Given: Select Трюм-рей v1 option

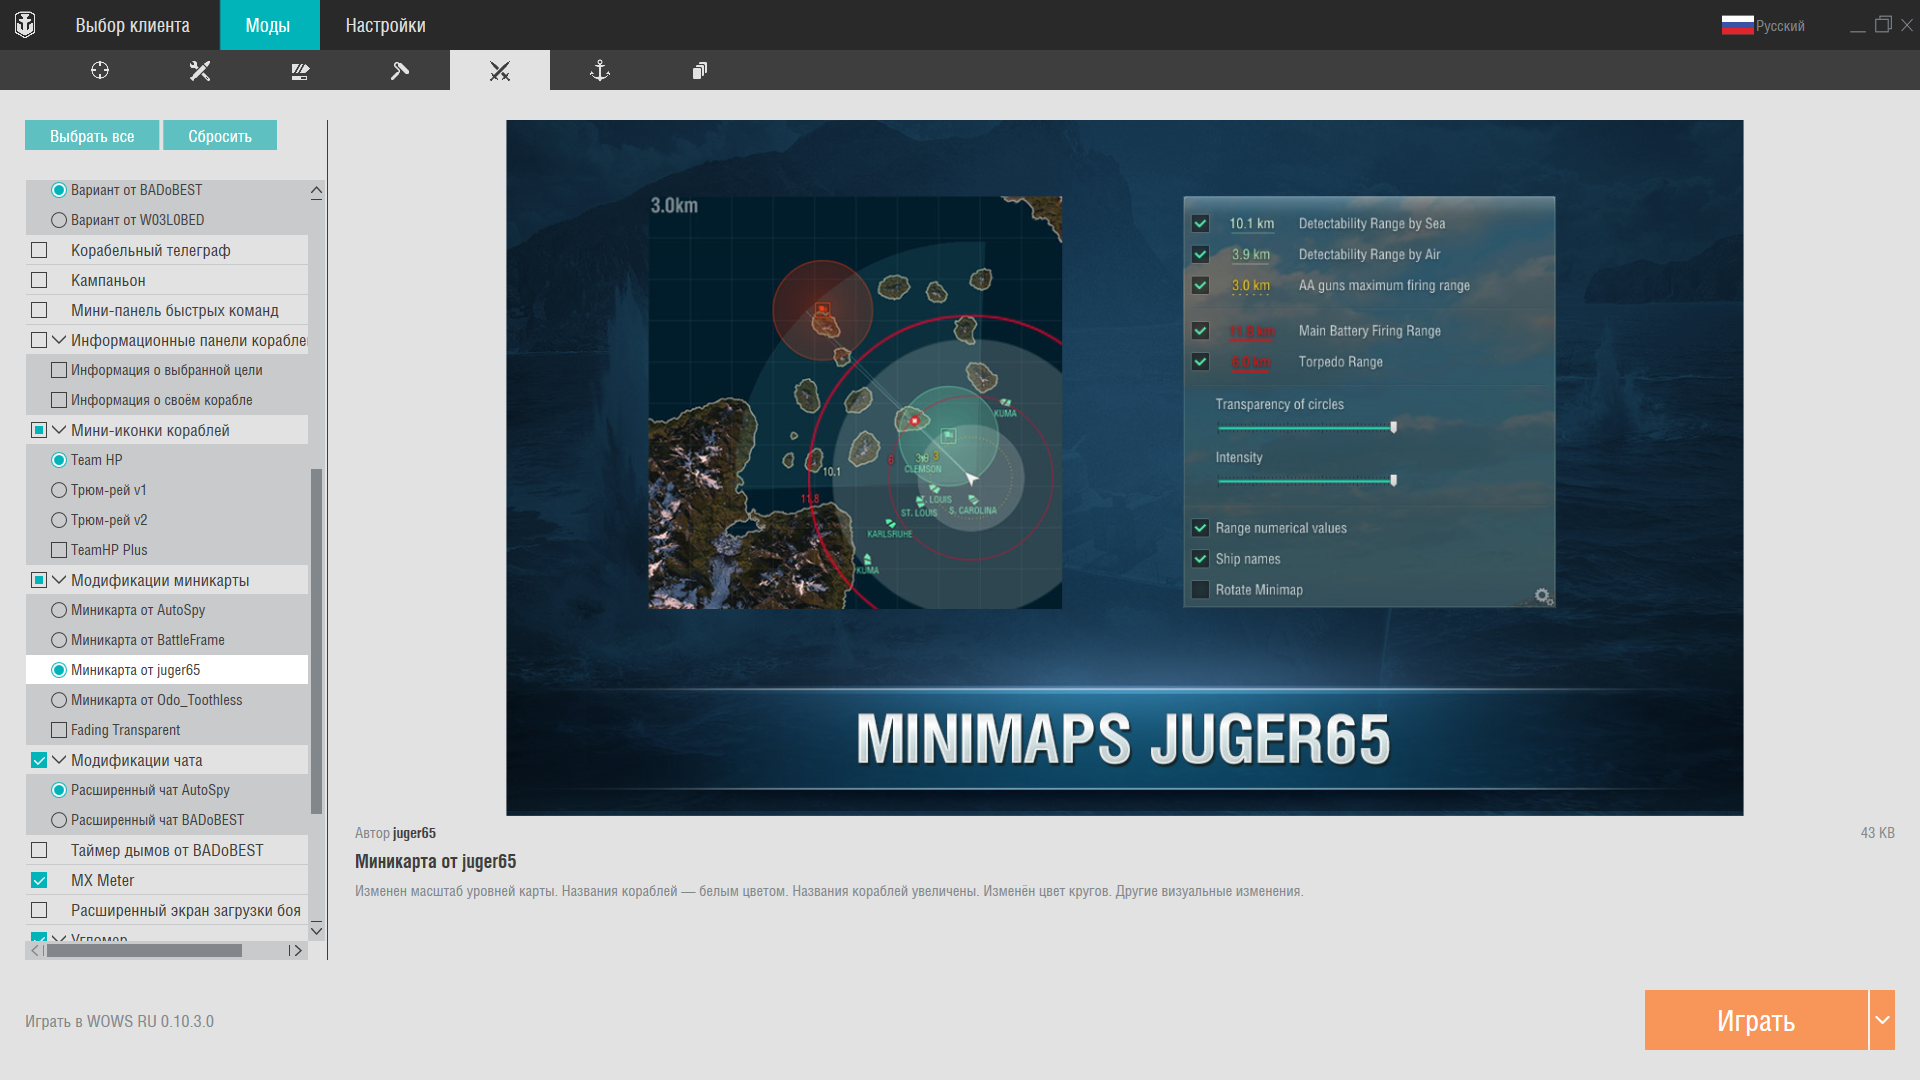Looking at the screenshot, I should [x=59, y=490].
